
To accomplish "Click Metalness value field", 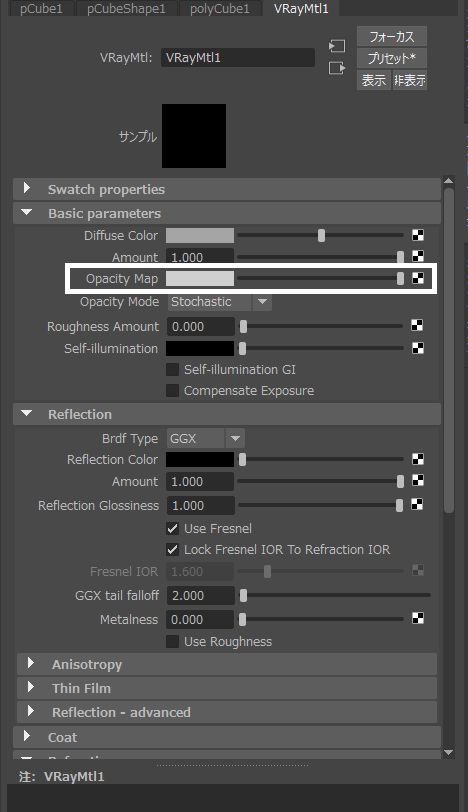I will (200, 619).
